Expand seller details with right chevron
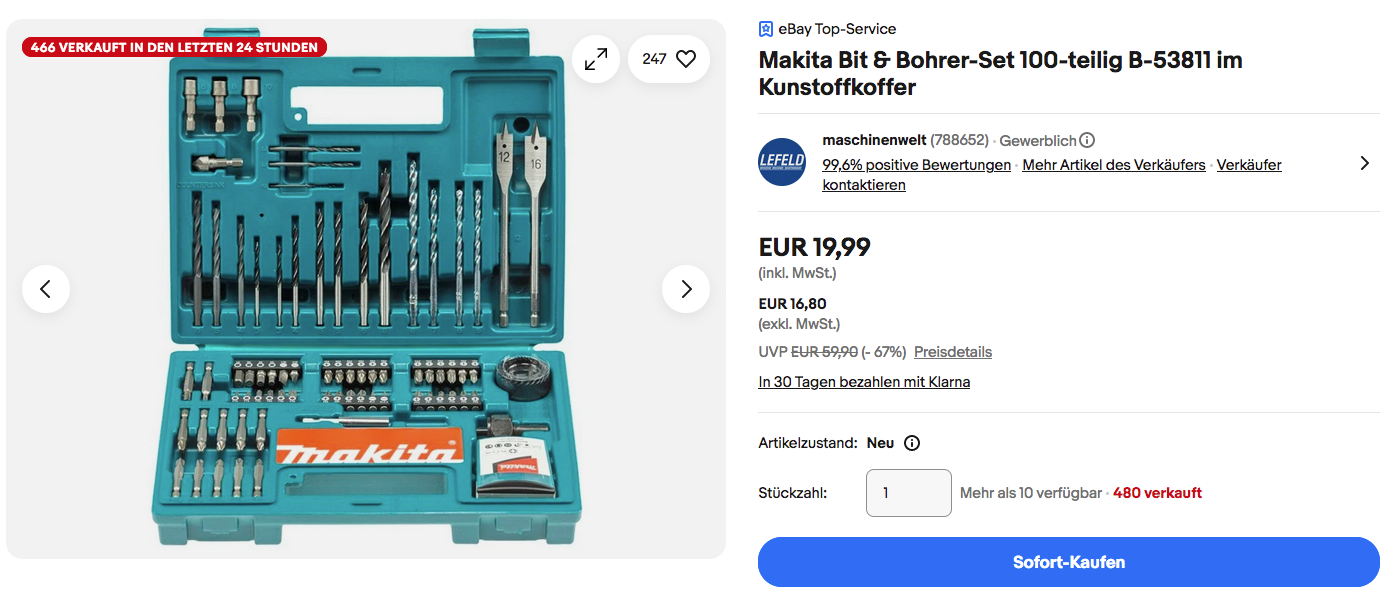This screenshot has width=1396, height=589. point(1365,163)
